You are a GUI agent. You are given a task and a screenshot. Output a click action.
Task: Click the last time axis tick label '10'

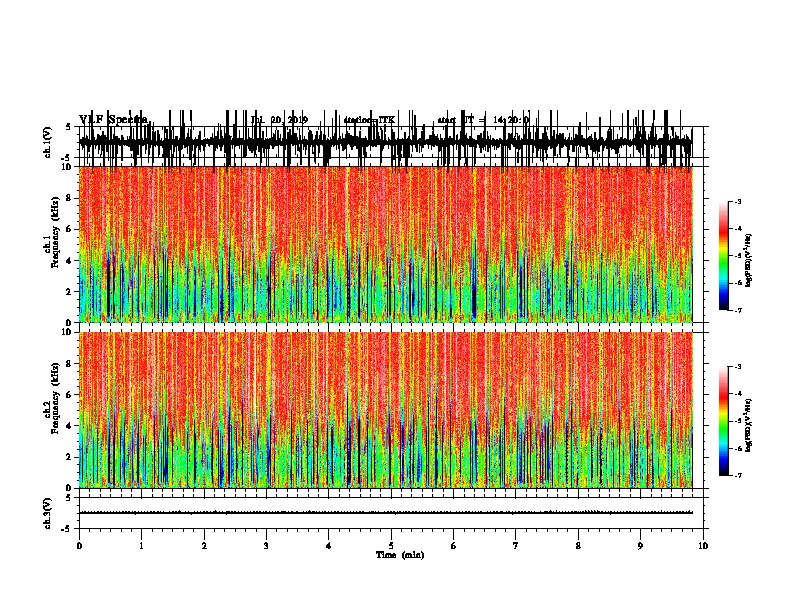click(703, 546)
